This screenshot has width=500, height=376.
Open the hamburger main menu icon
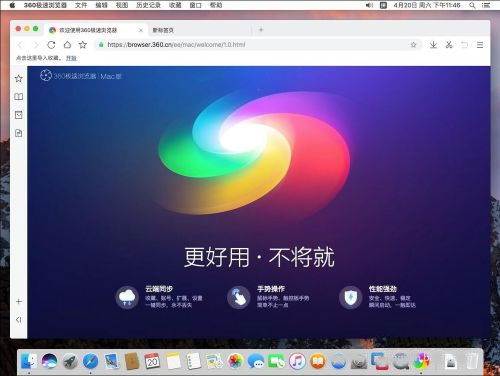click(480, 45)
